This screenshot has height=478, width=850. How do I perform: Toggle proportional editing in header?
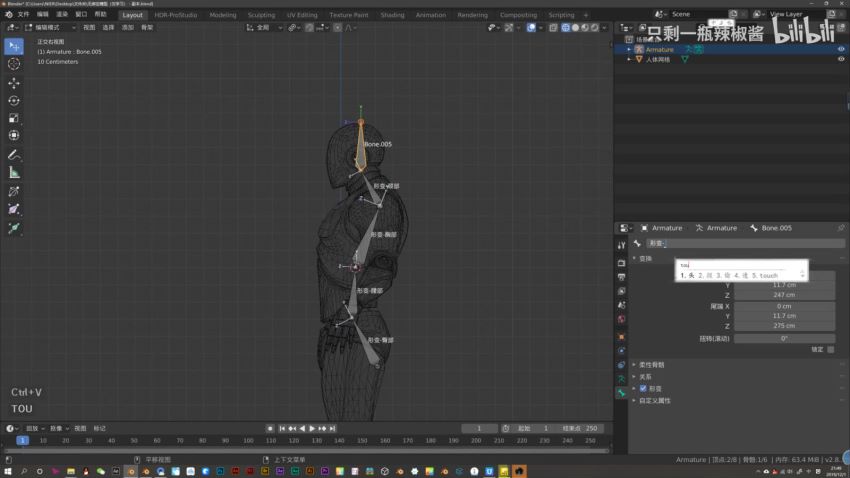pyautogui.click(x=338, y=28)
